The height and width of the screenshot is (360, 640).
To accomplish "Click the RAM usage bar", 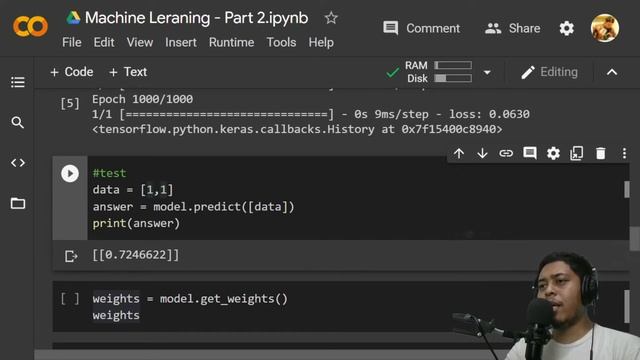I will pos(453,65).
